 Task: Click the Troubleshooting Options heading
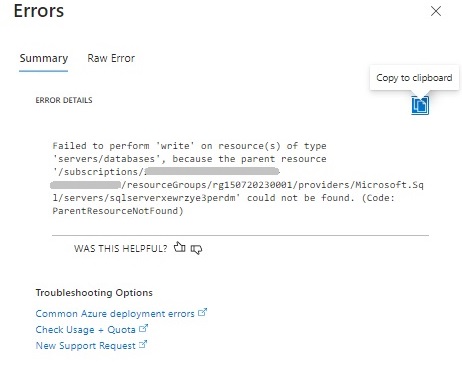(94, 293)
